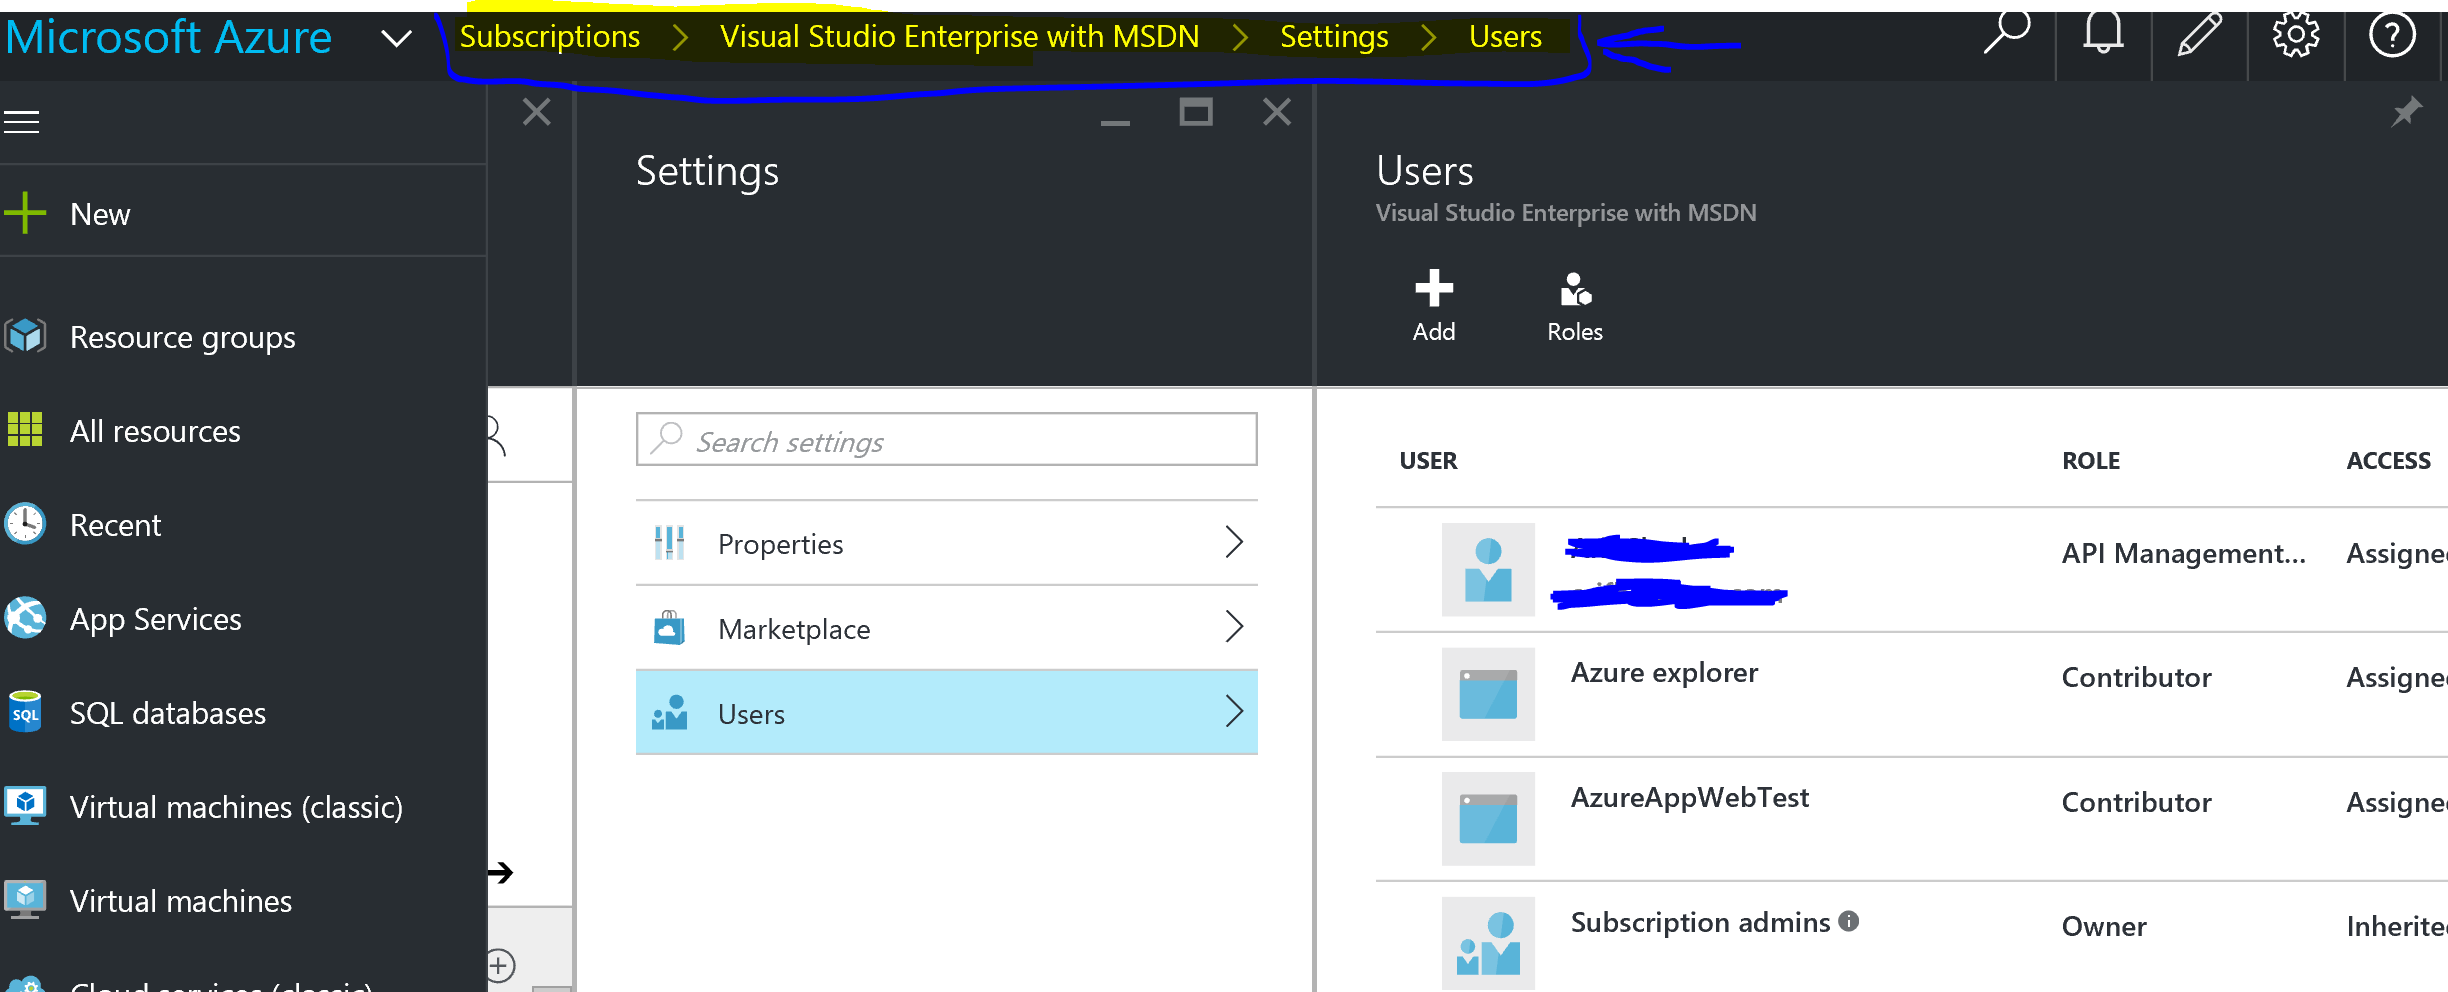Open Virtual machines (classic) label in sidebar

click(x=237, y=807)
